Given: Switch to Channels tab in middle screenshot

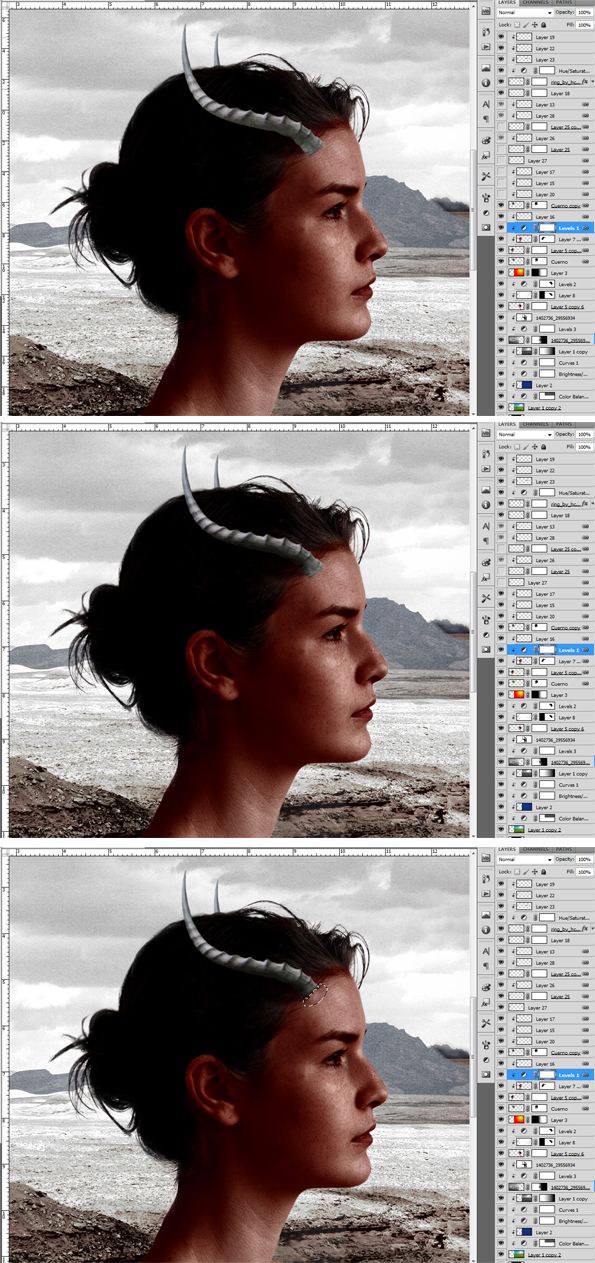Looking at the screenshot, I should (x=535, y=424).
